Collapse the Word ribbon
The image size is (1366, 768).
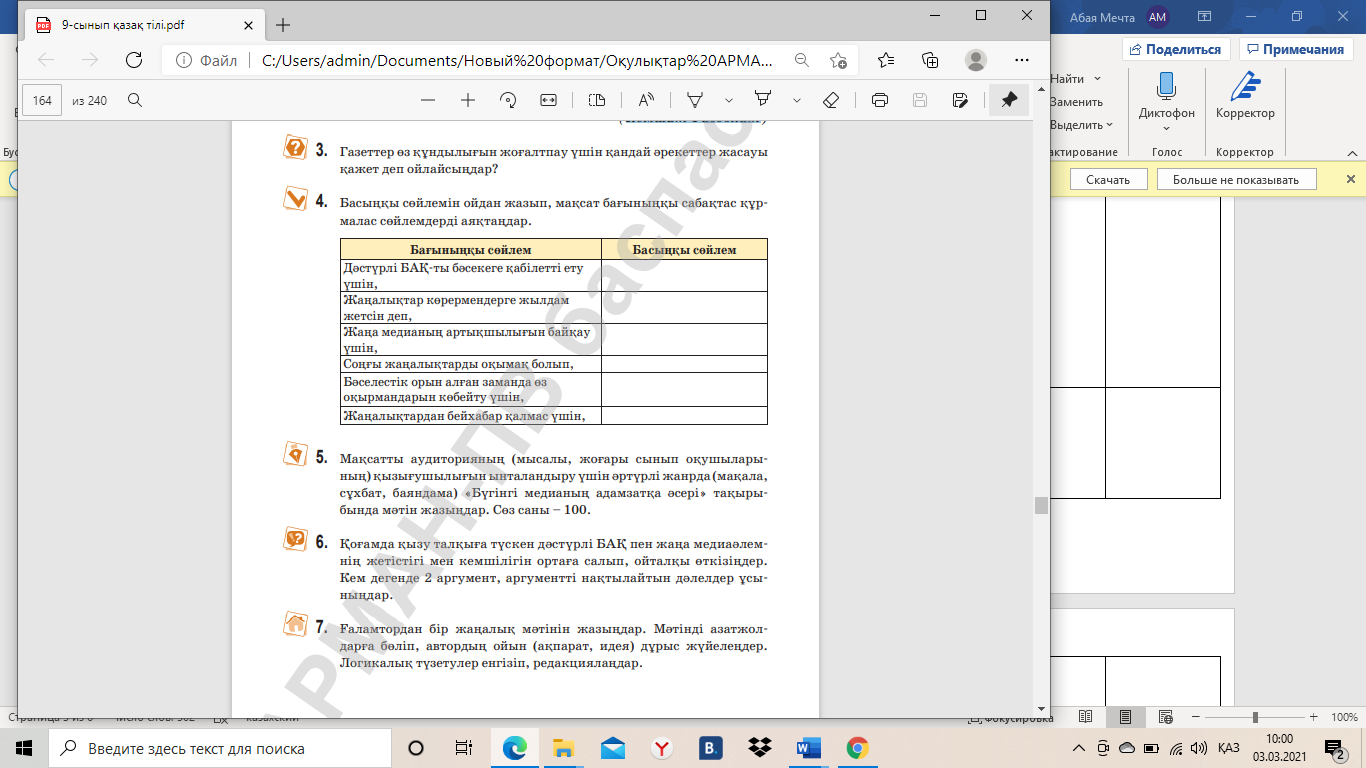[x=1351, y=152]
